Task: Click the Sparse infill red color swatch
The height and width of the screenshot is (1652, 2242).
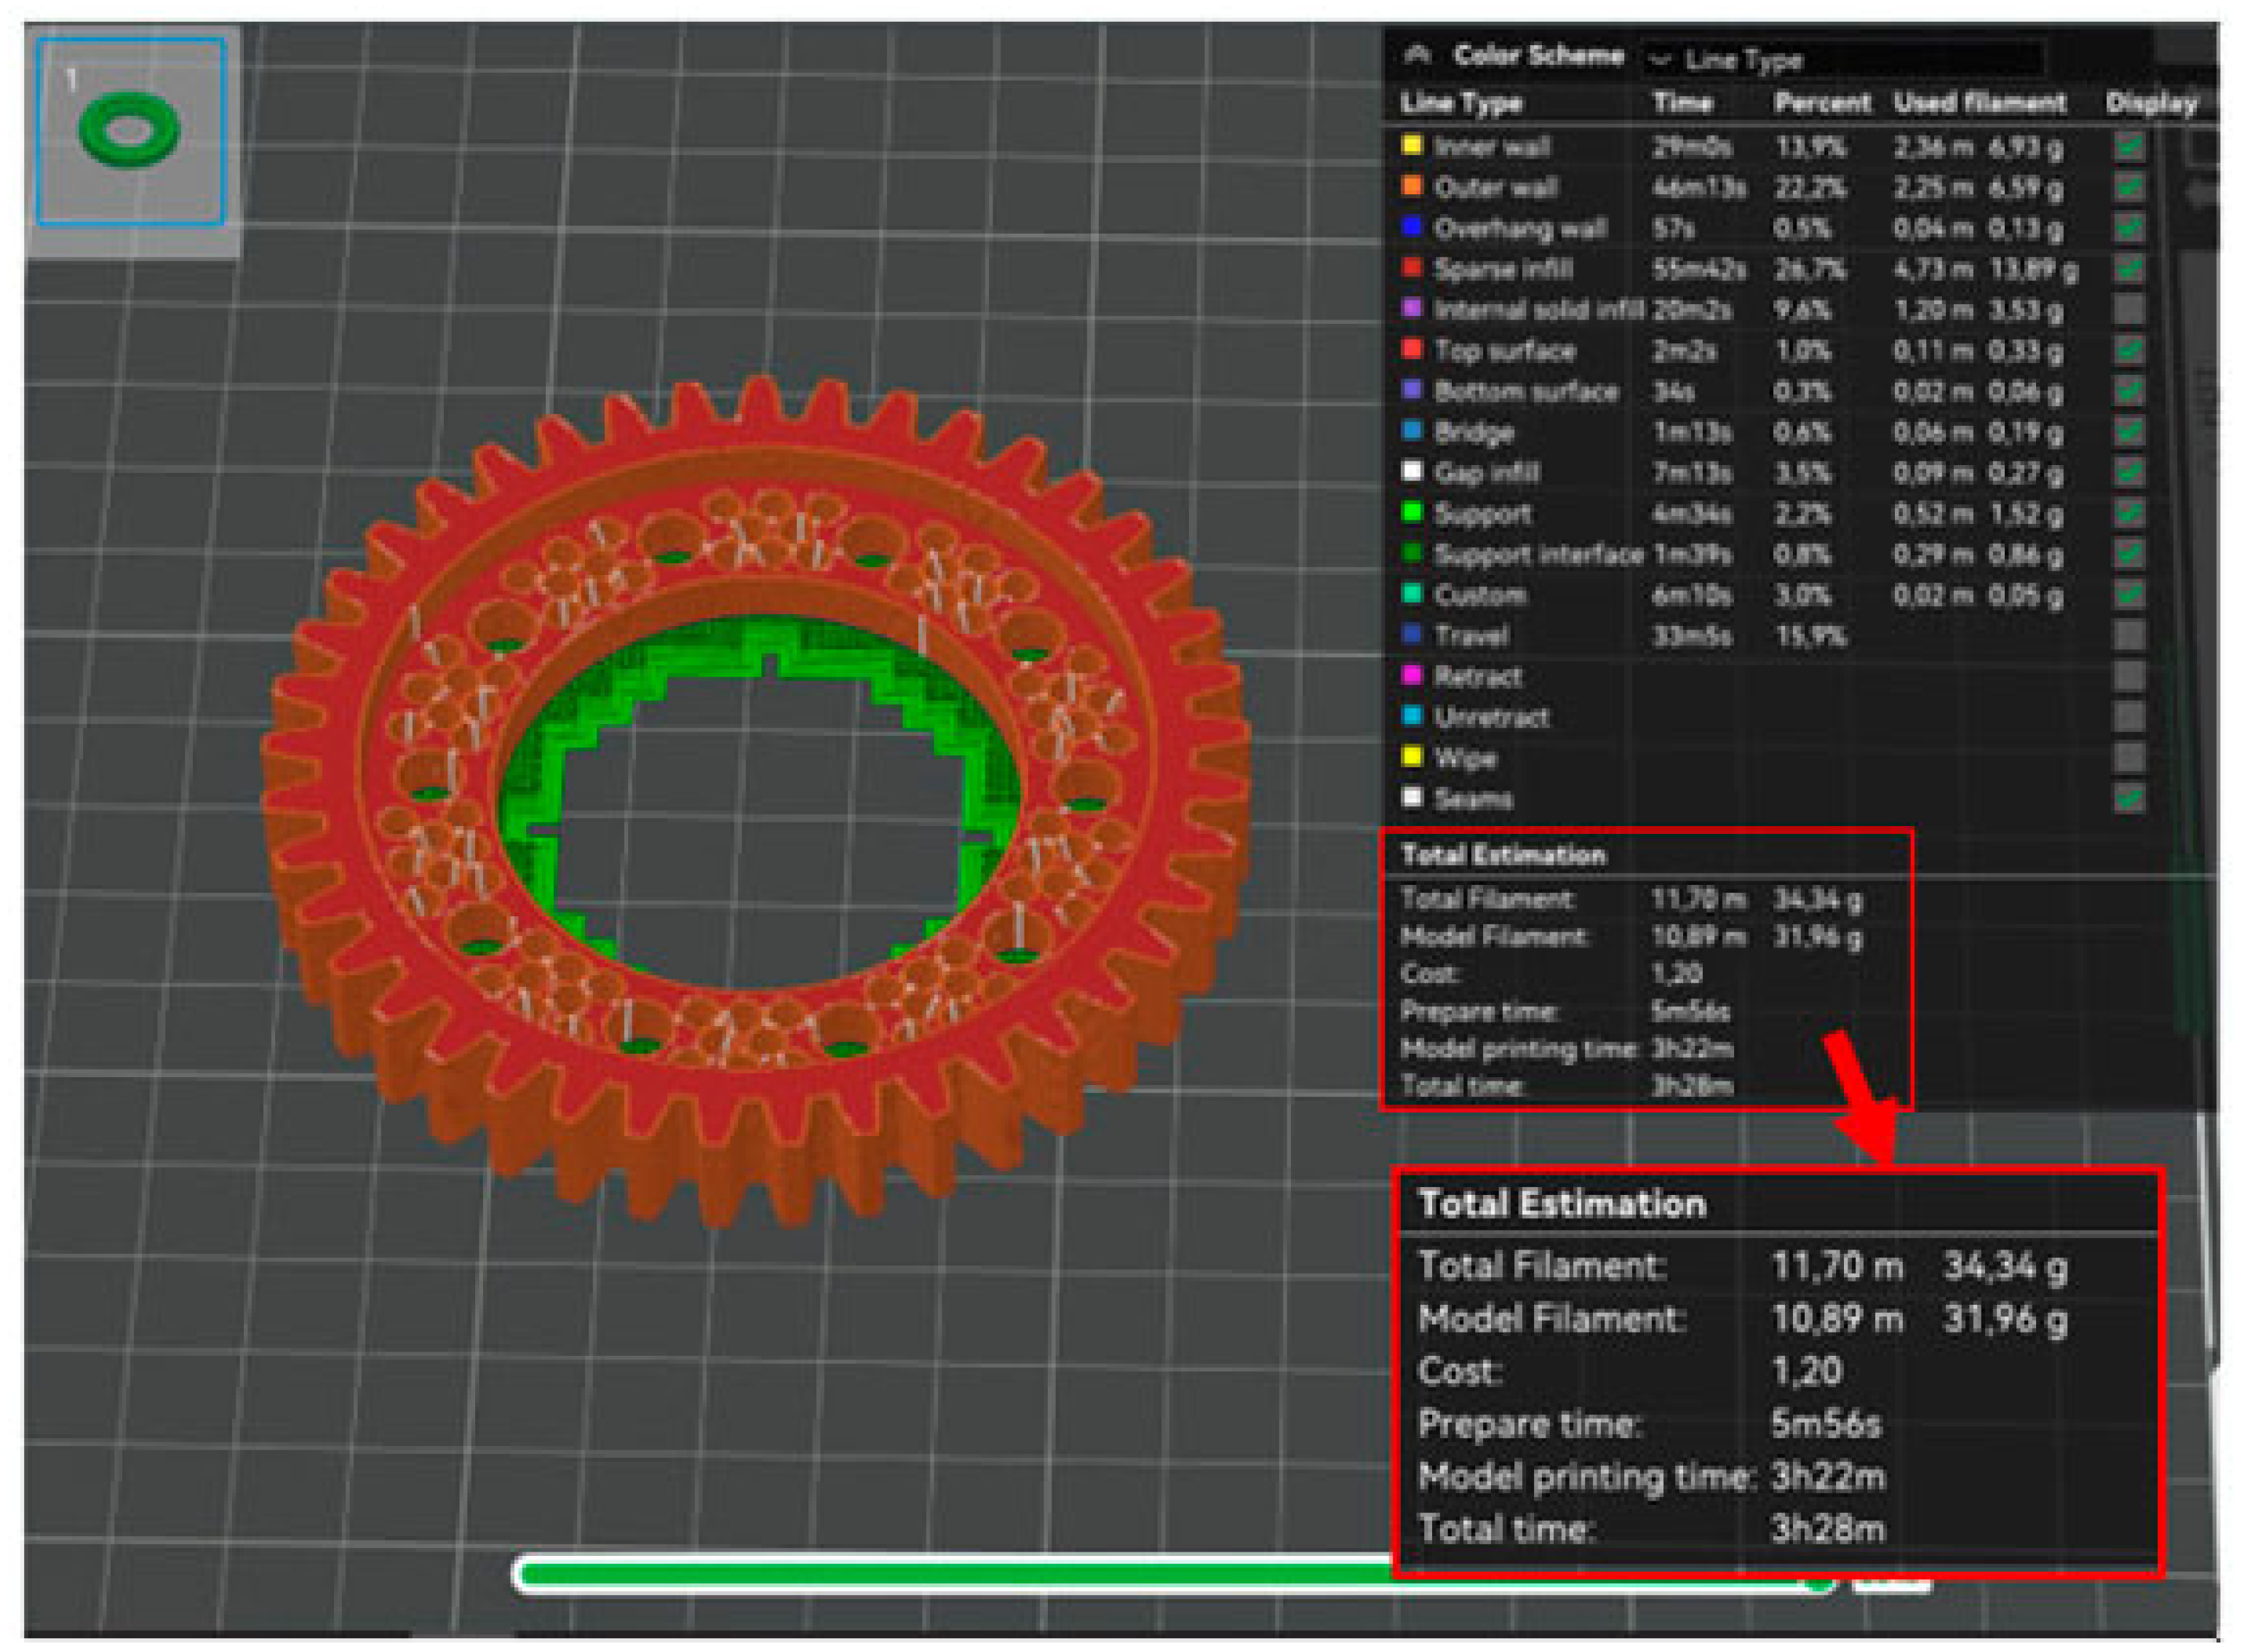Action: [1412, 268]
